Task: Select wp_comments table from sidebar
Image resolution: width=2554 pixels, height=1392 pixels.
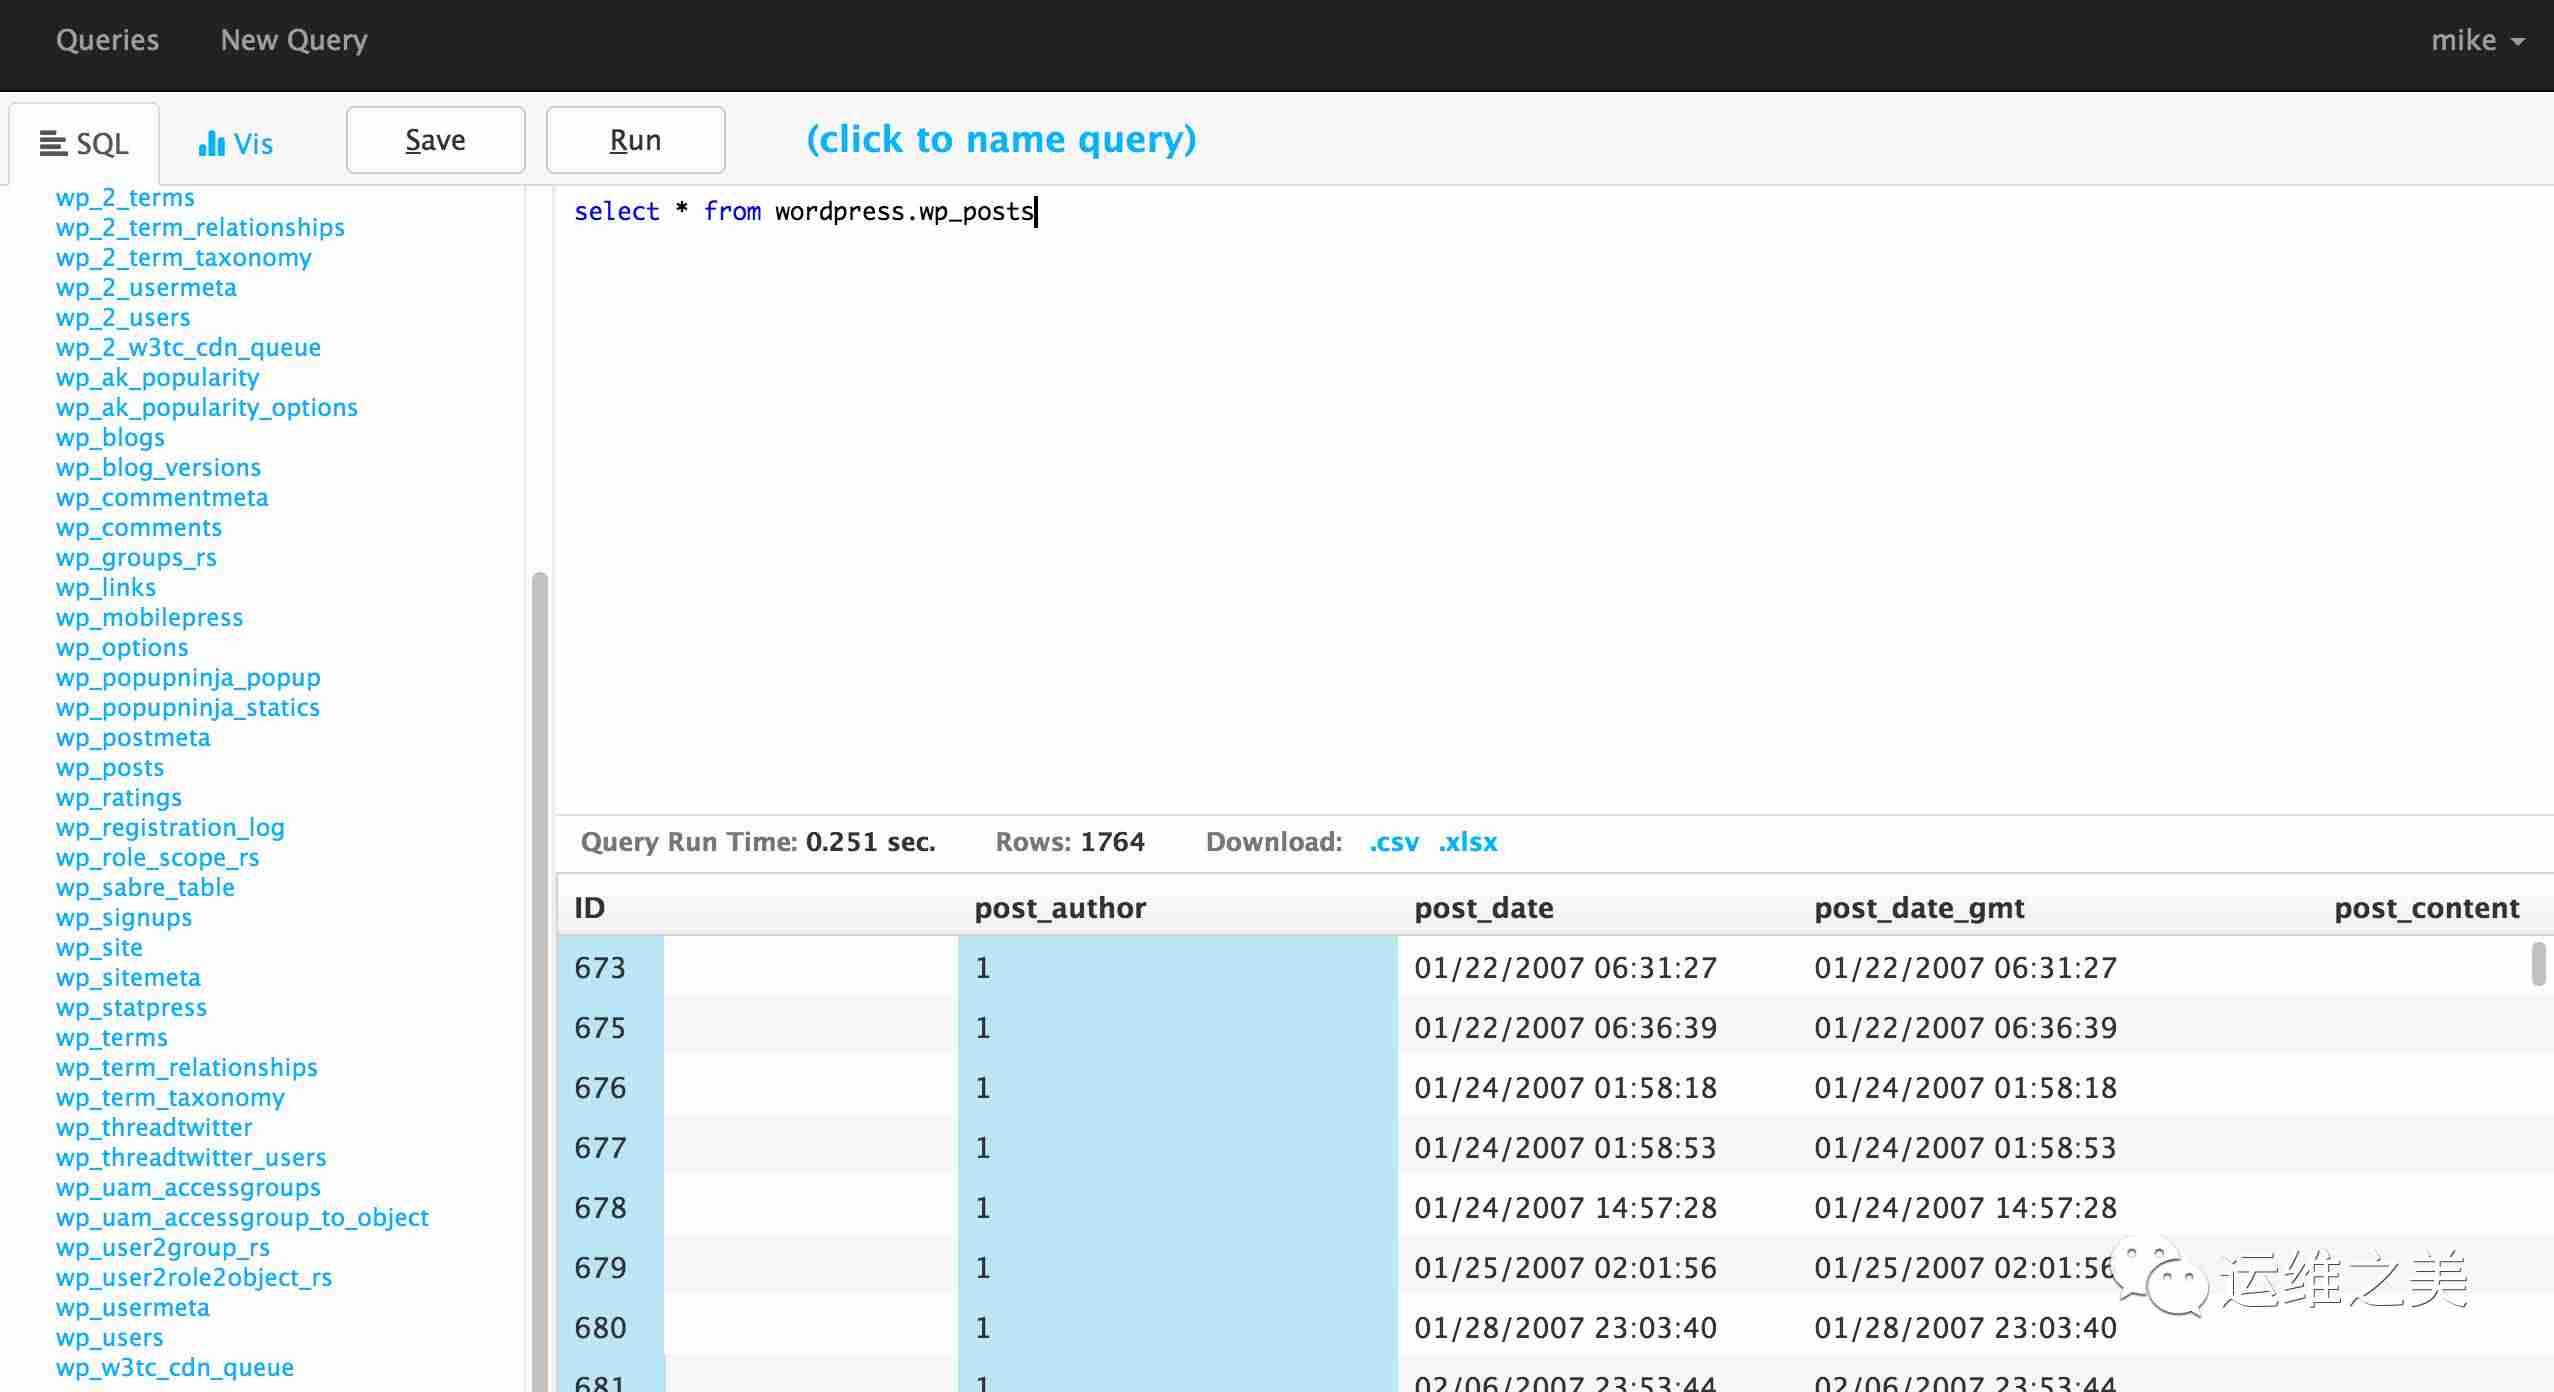Action: (137, 526)
